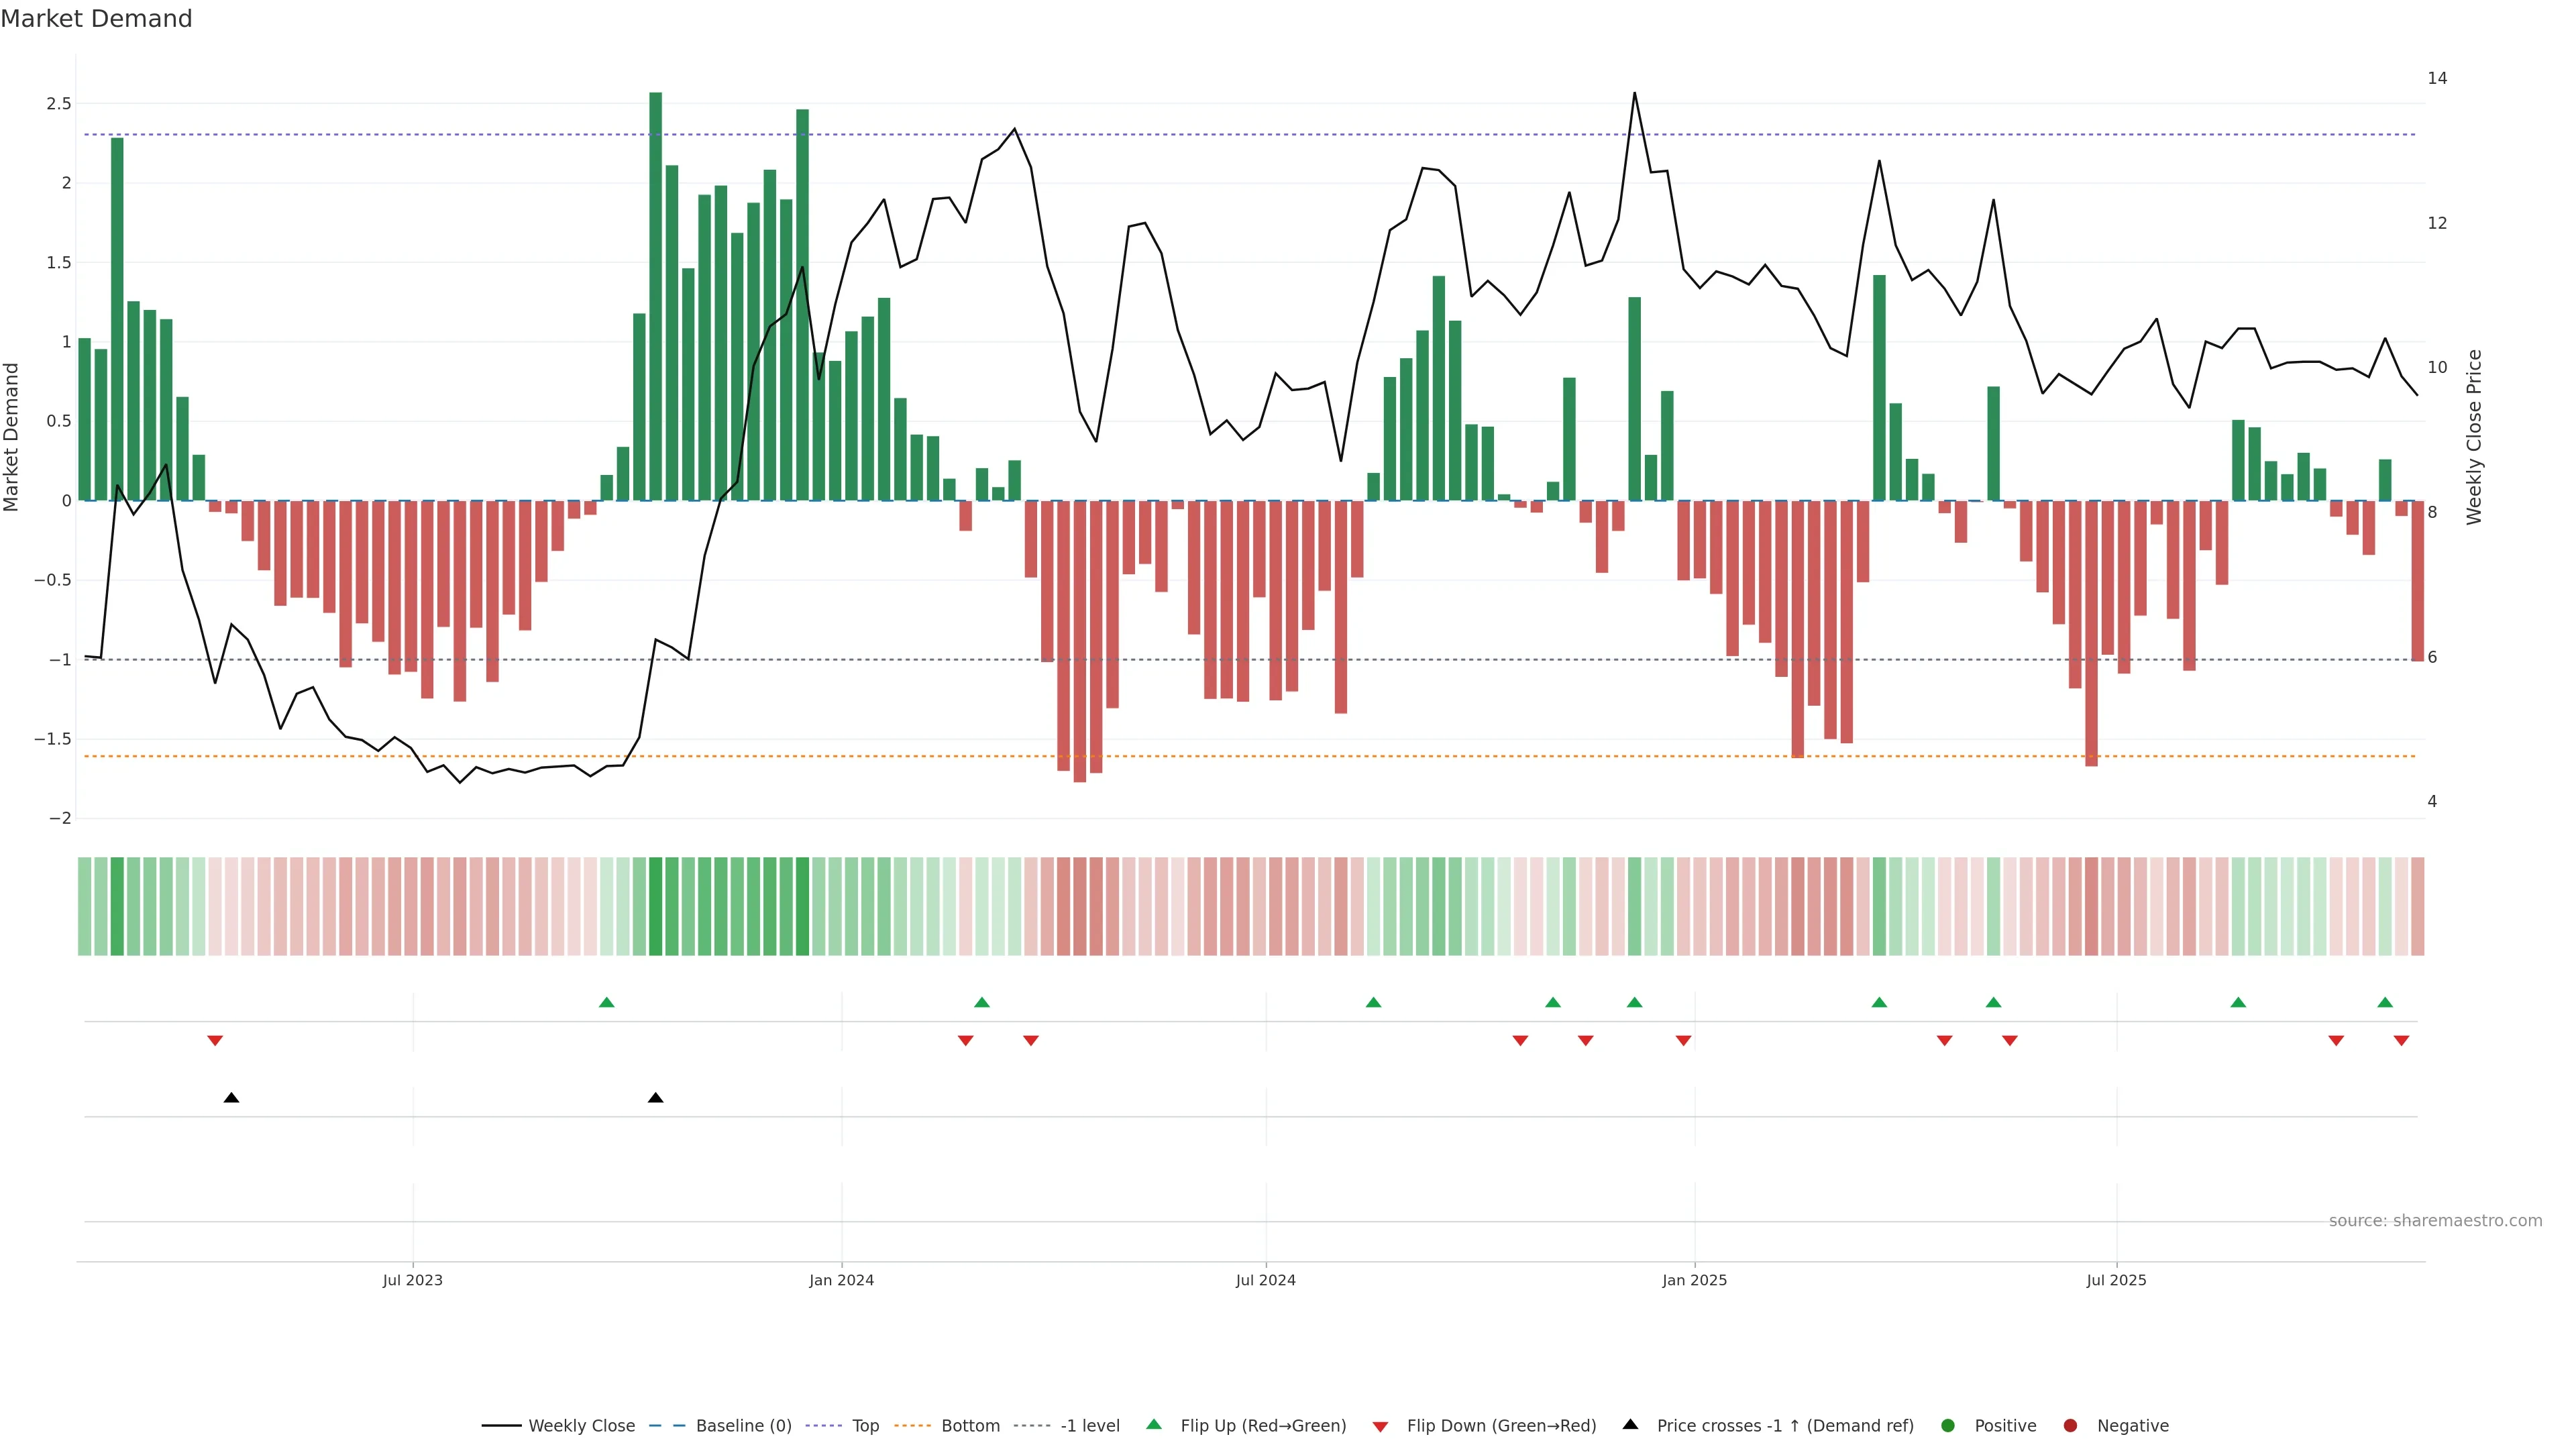Click the Positive green circle legend icon

[x=1947, y=1426]
